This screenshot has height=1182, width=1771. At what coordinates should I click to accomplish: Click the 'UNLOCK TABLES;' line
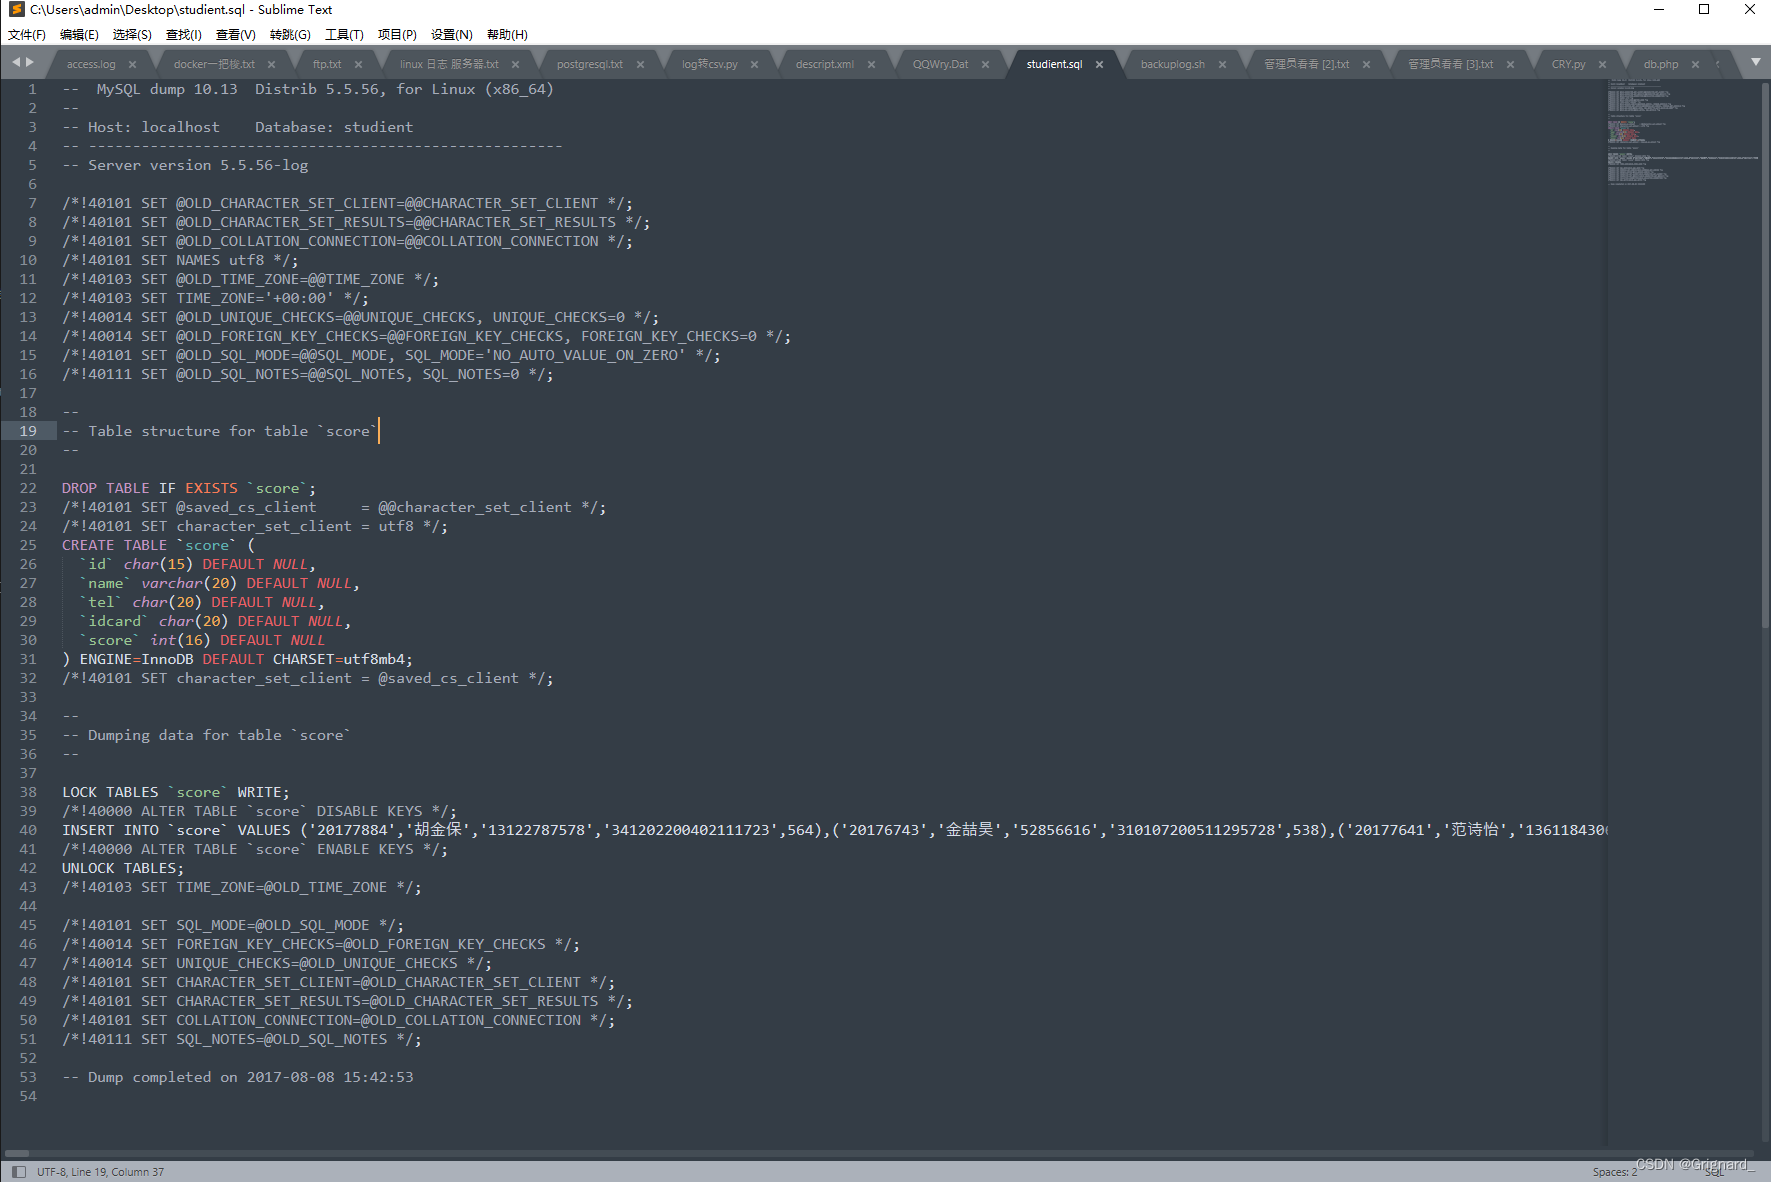click(x=123, y=868)
